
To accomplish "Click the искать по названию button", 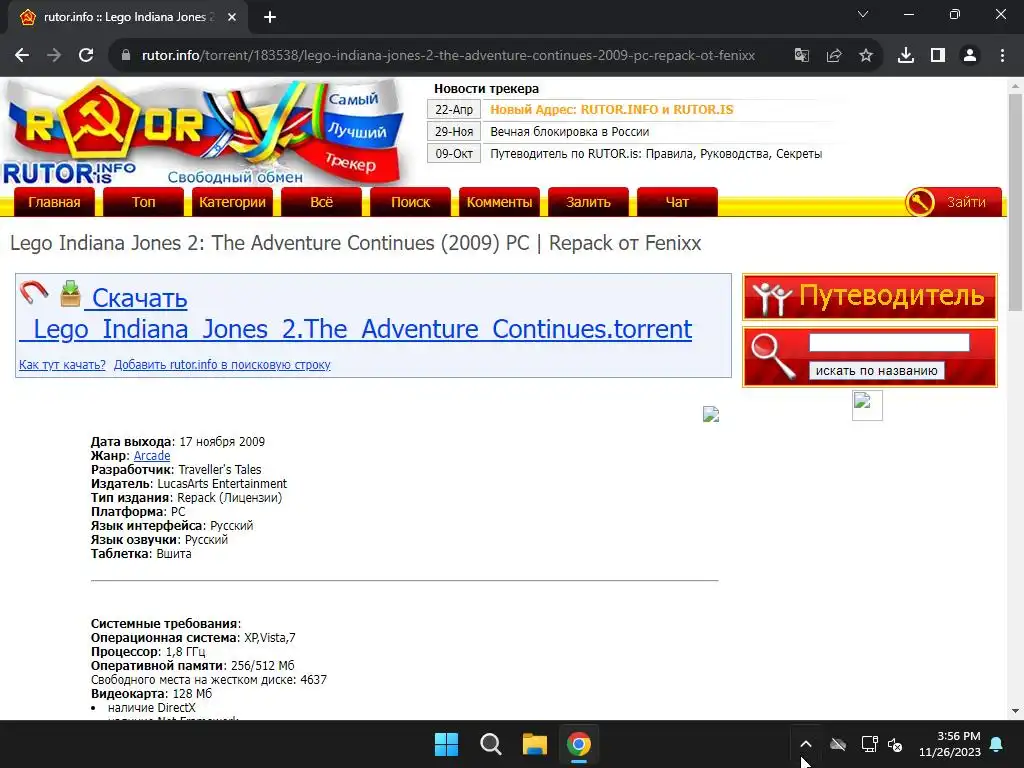I will (x=876, y=370).
